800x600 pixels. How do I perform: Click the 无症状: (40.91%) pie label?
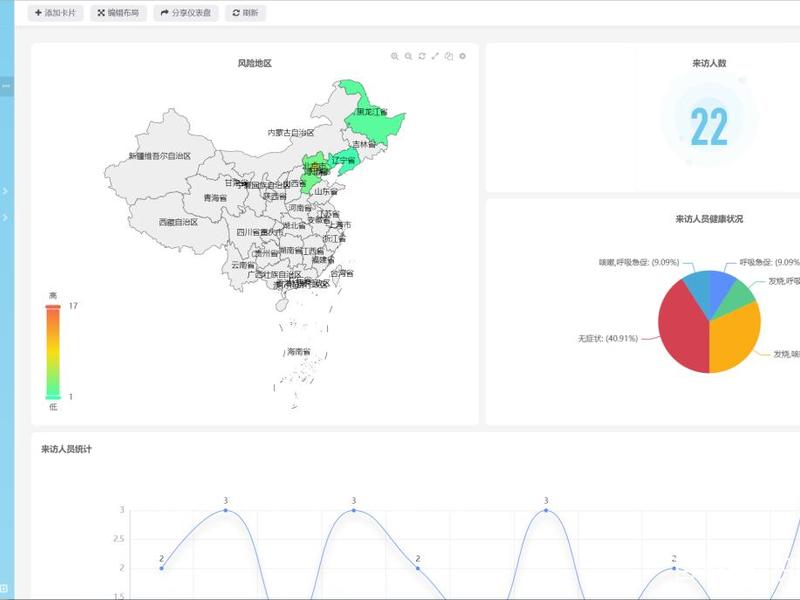click(x=608, y=338)
